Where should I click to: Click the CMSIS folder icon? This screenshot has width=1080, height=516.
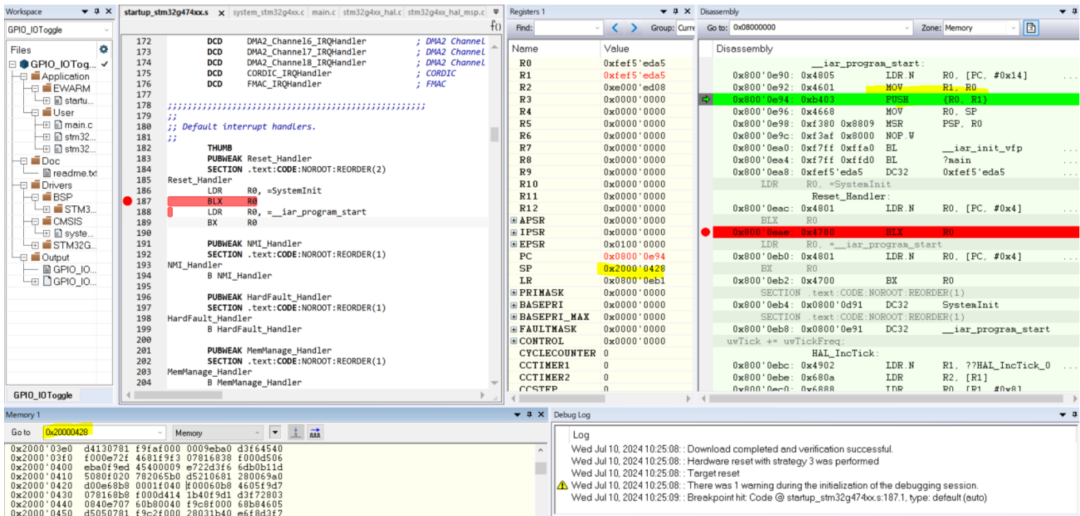[47, 221]
